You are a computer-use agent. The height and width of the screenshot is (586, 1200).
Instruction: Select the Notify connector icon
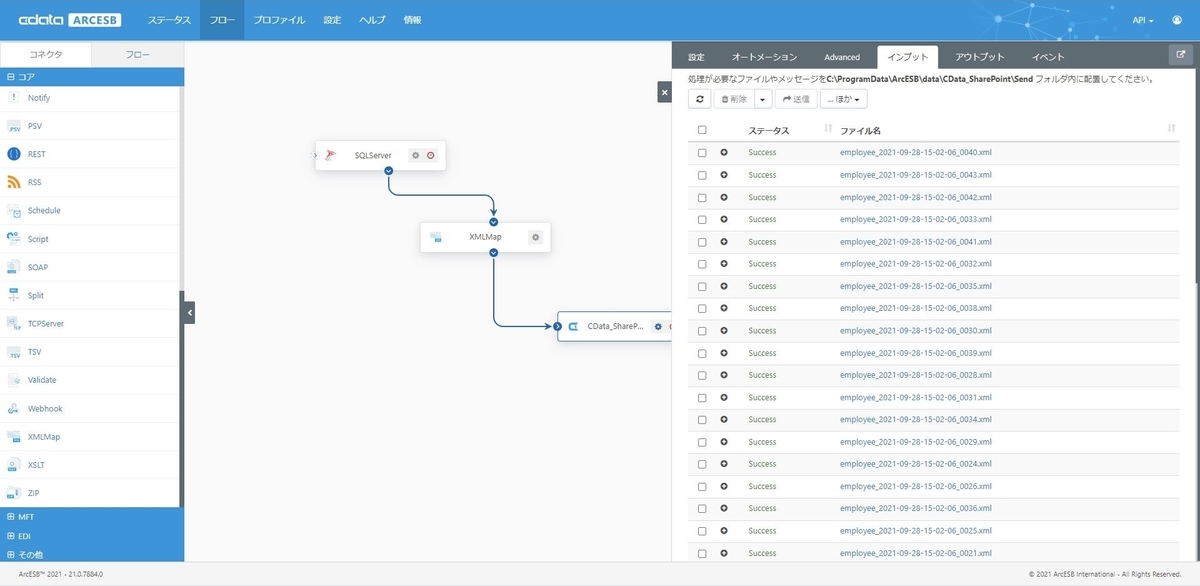14,98
